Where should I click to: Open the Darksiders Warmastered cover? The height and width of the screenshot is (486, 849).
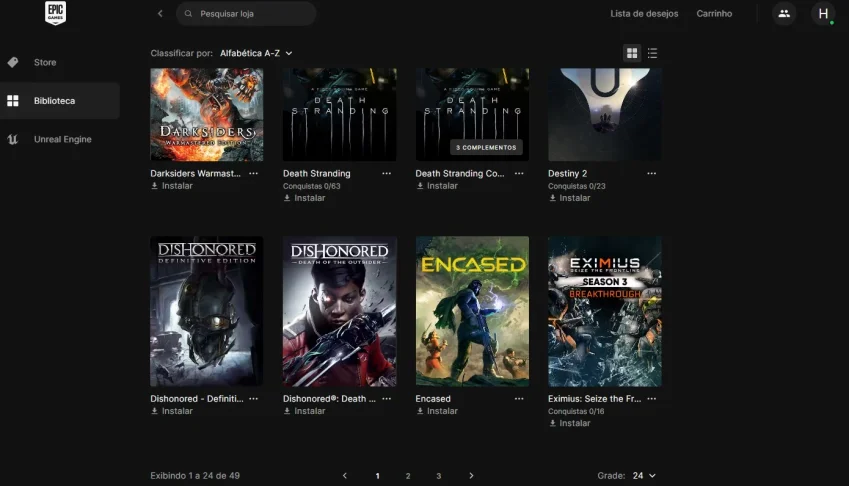(207, 114)
